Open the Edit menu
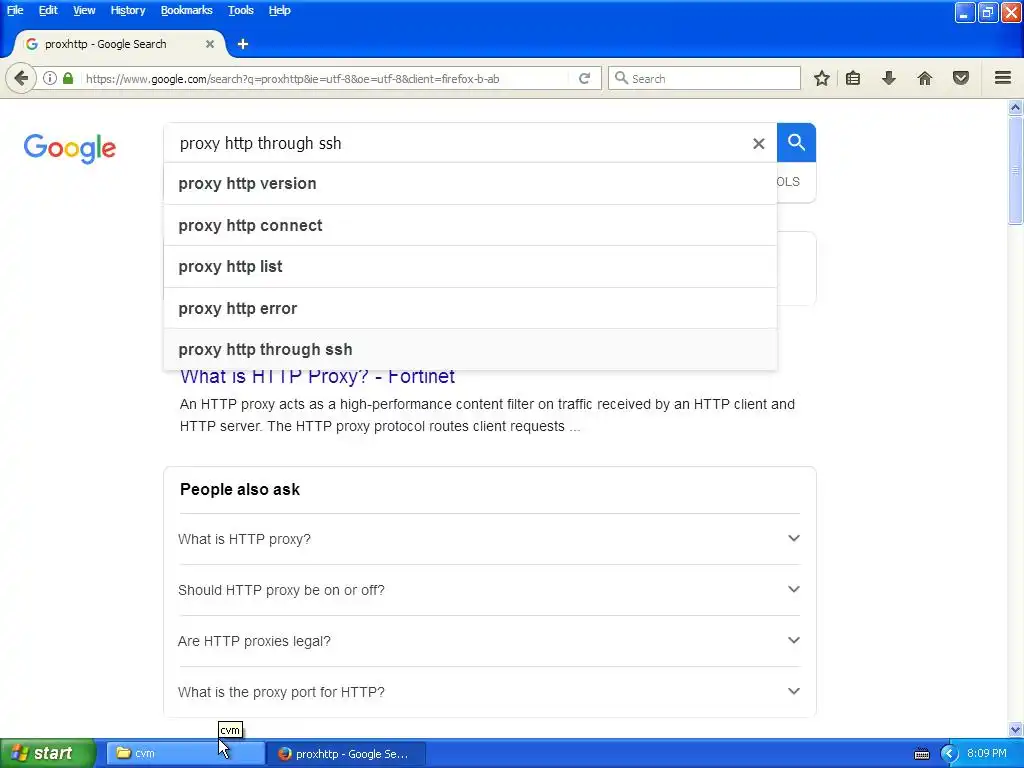 [48, 10]
